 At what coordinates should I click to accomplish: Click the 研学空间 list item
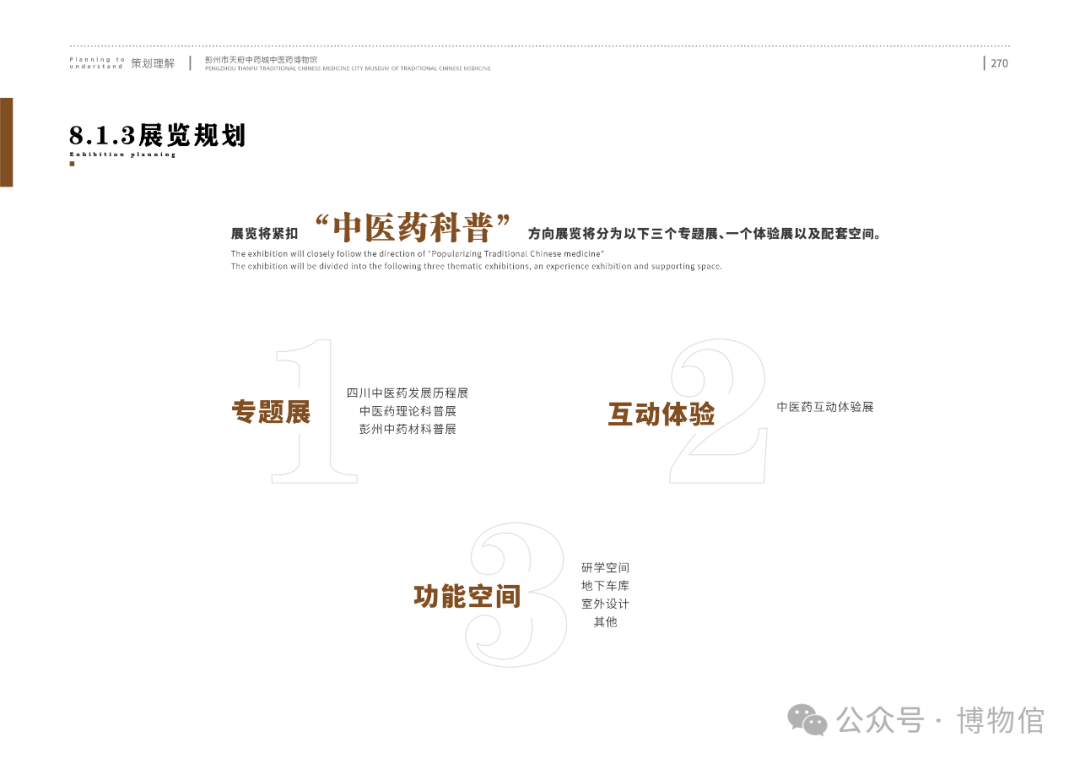coord(605,568)
